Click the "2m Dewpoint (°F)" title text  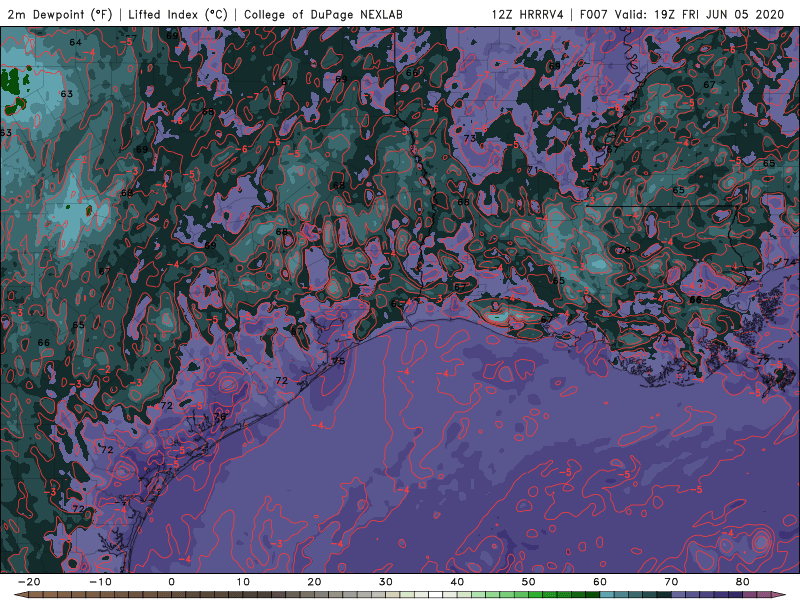(x=60, y=14)
